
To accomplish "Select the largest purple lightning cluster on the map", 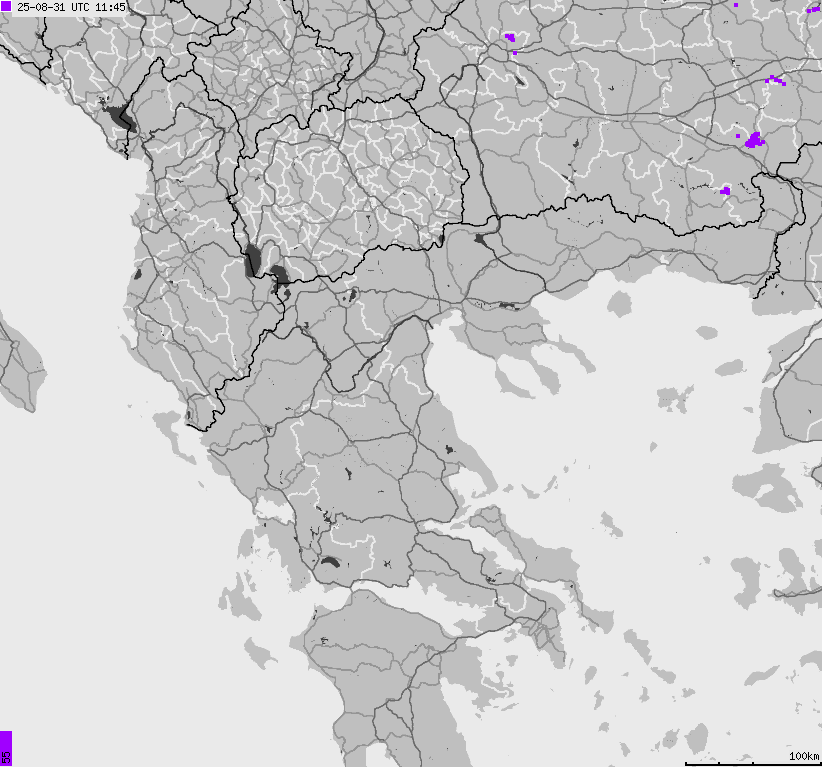I will pos(754,141).
